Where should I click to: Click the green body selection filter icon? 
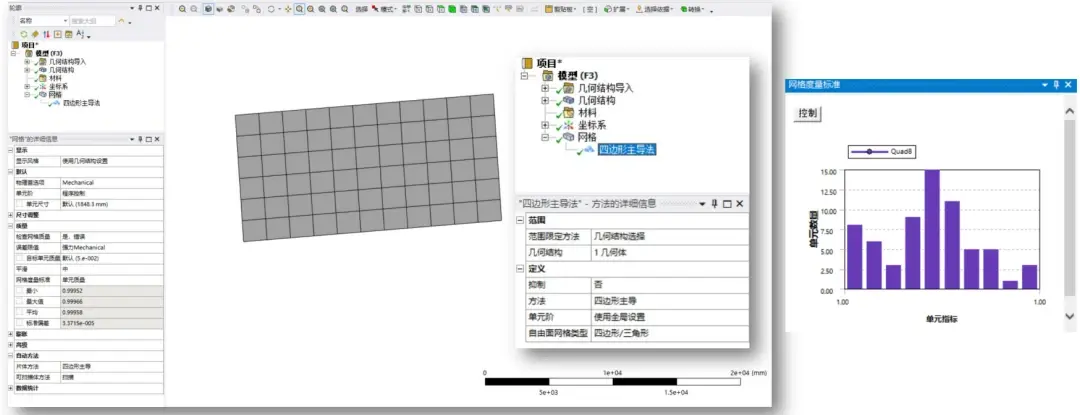point(452,9)
